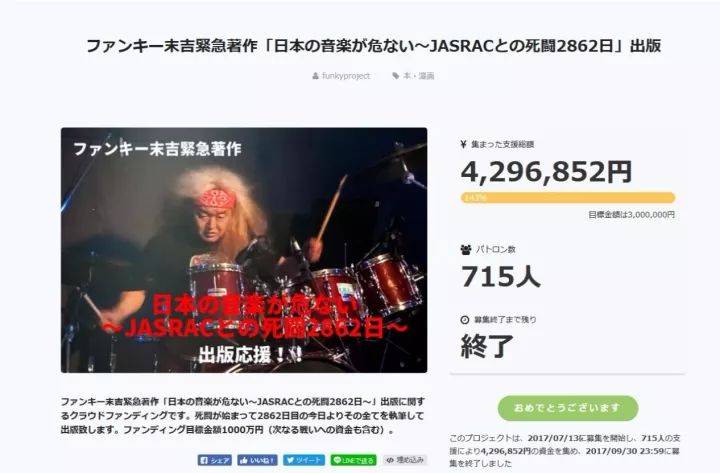
Task: Click the 終了 status text
Action: [487, 346]
